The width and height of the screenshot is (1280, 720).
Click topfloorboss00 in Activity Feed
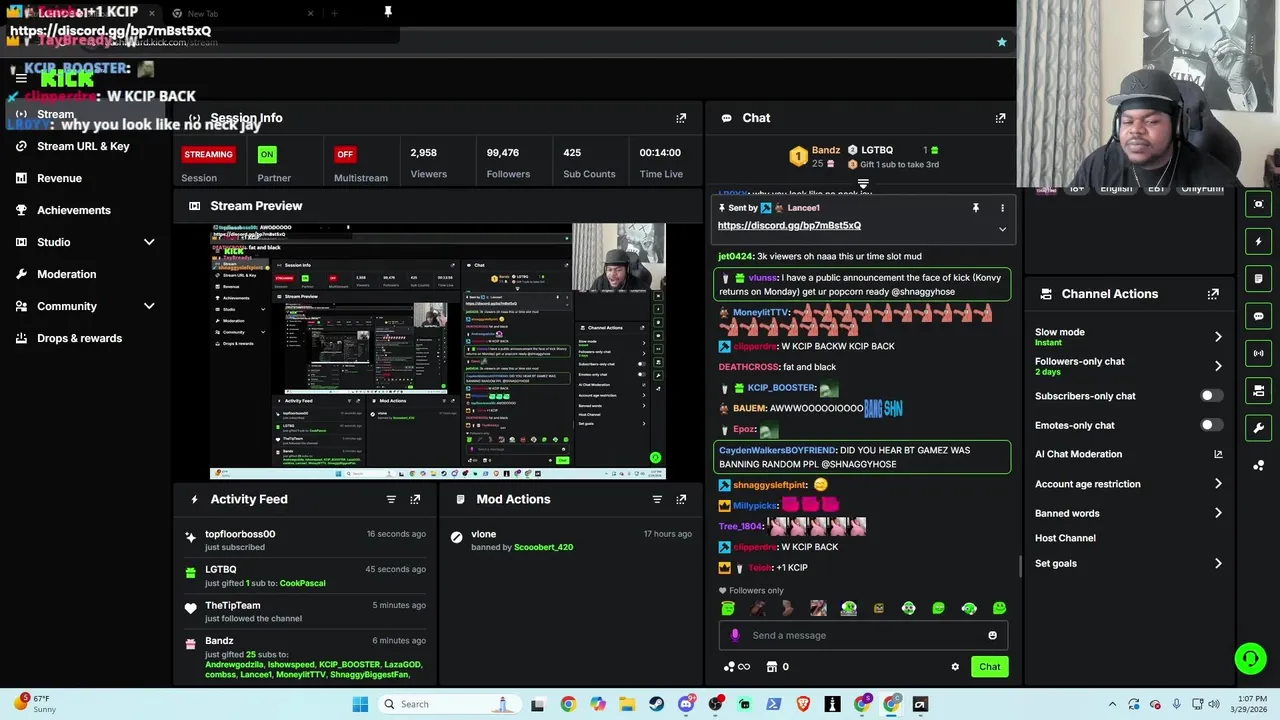(240, 534)
